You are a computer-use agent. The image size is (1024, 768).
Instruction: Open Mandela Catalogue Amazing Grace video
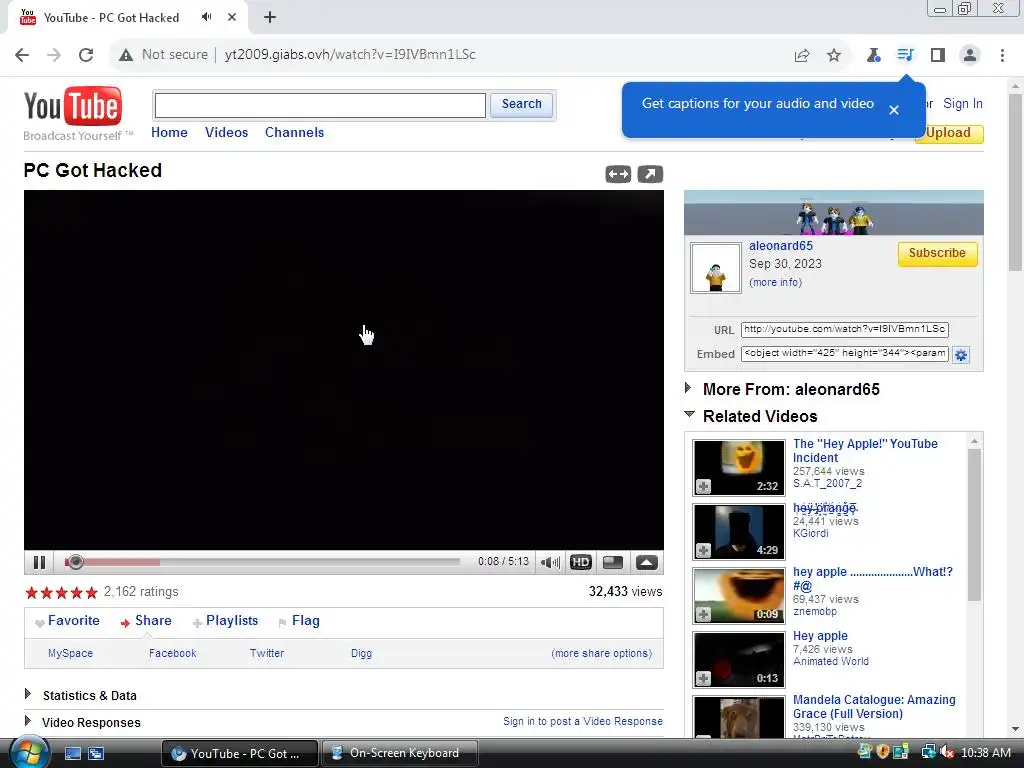coord(874,707)
